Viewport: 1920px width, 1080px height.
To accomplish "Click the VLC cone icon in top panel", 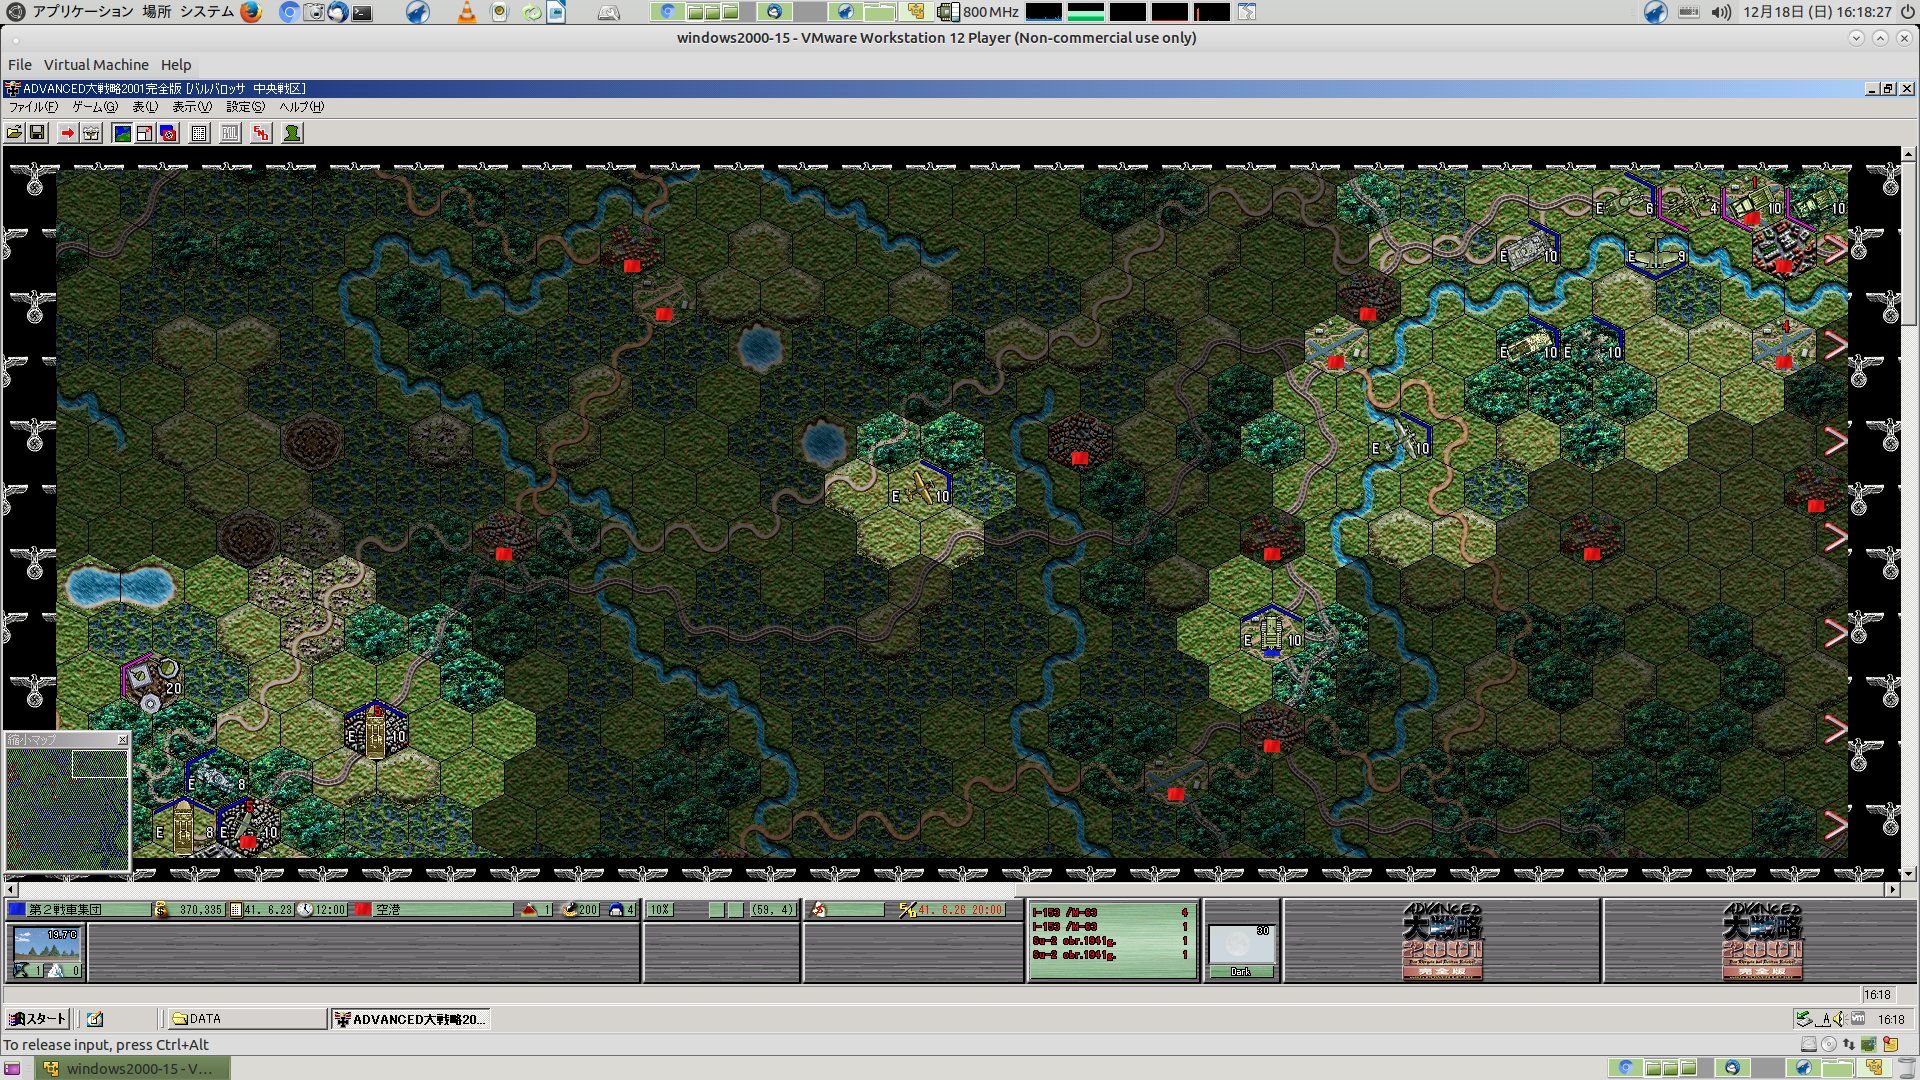I will tap(466, 12).
